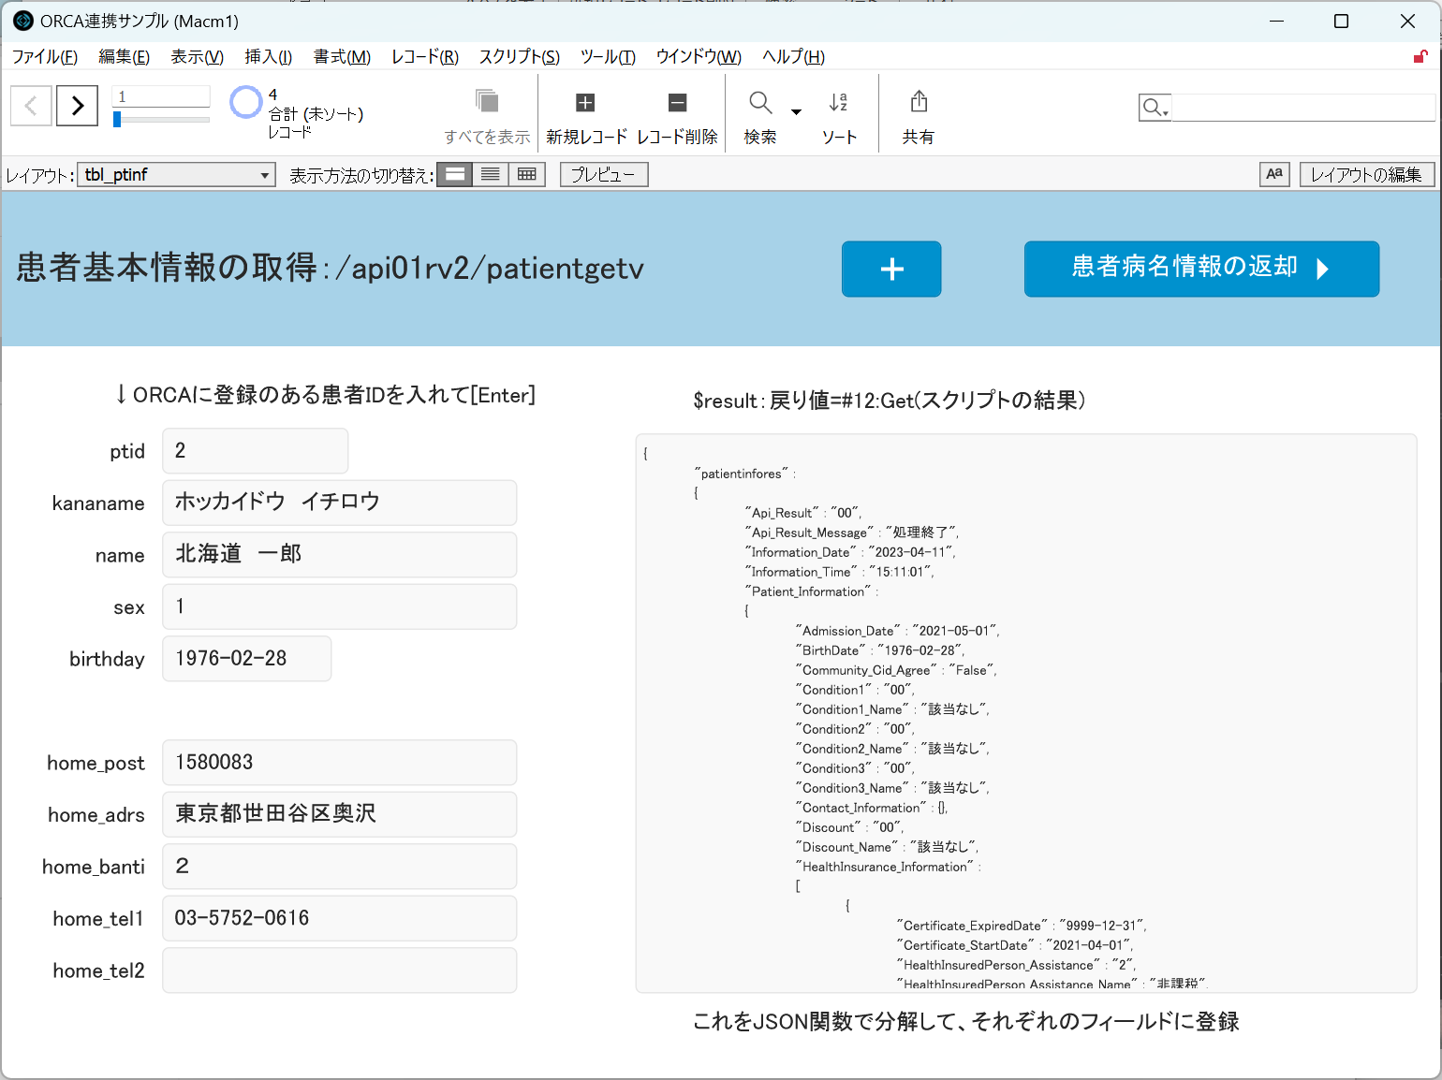
Task: Click the blue plus button
Action: 891,269
